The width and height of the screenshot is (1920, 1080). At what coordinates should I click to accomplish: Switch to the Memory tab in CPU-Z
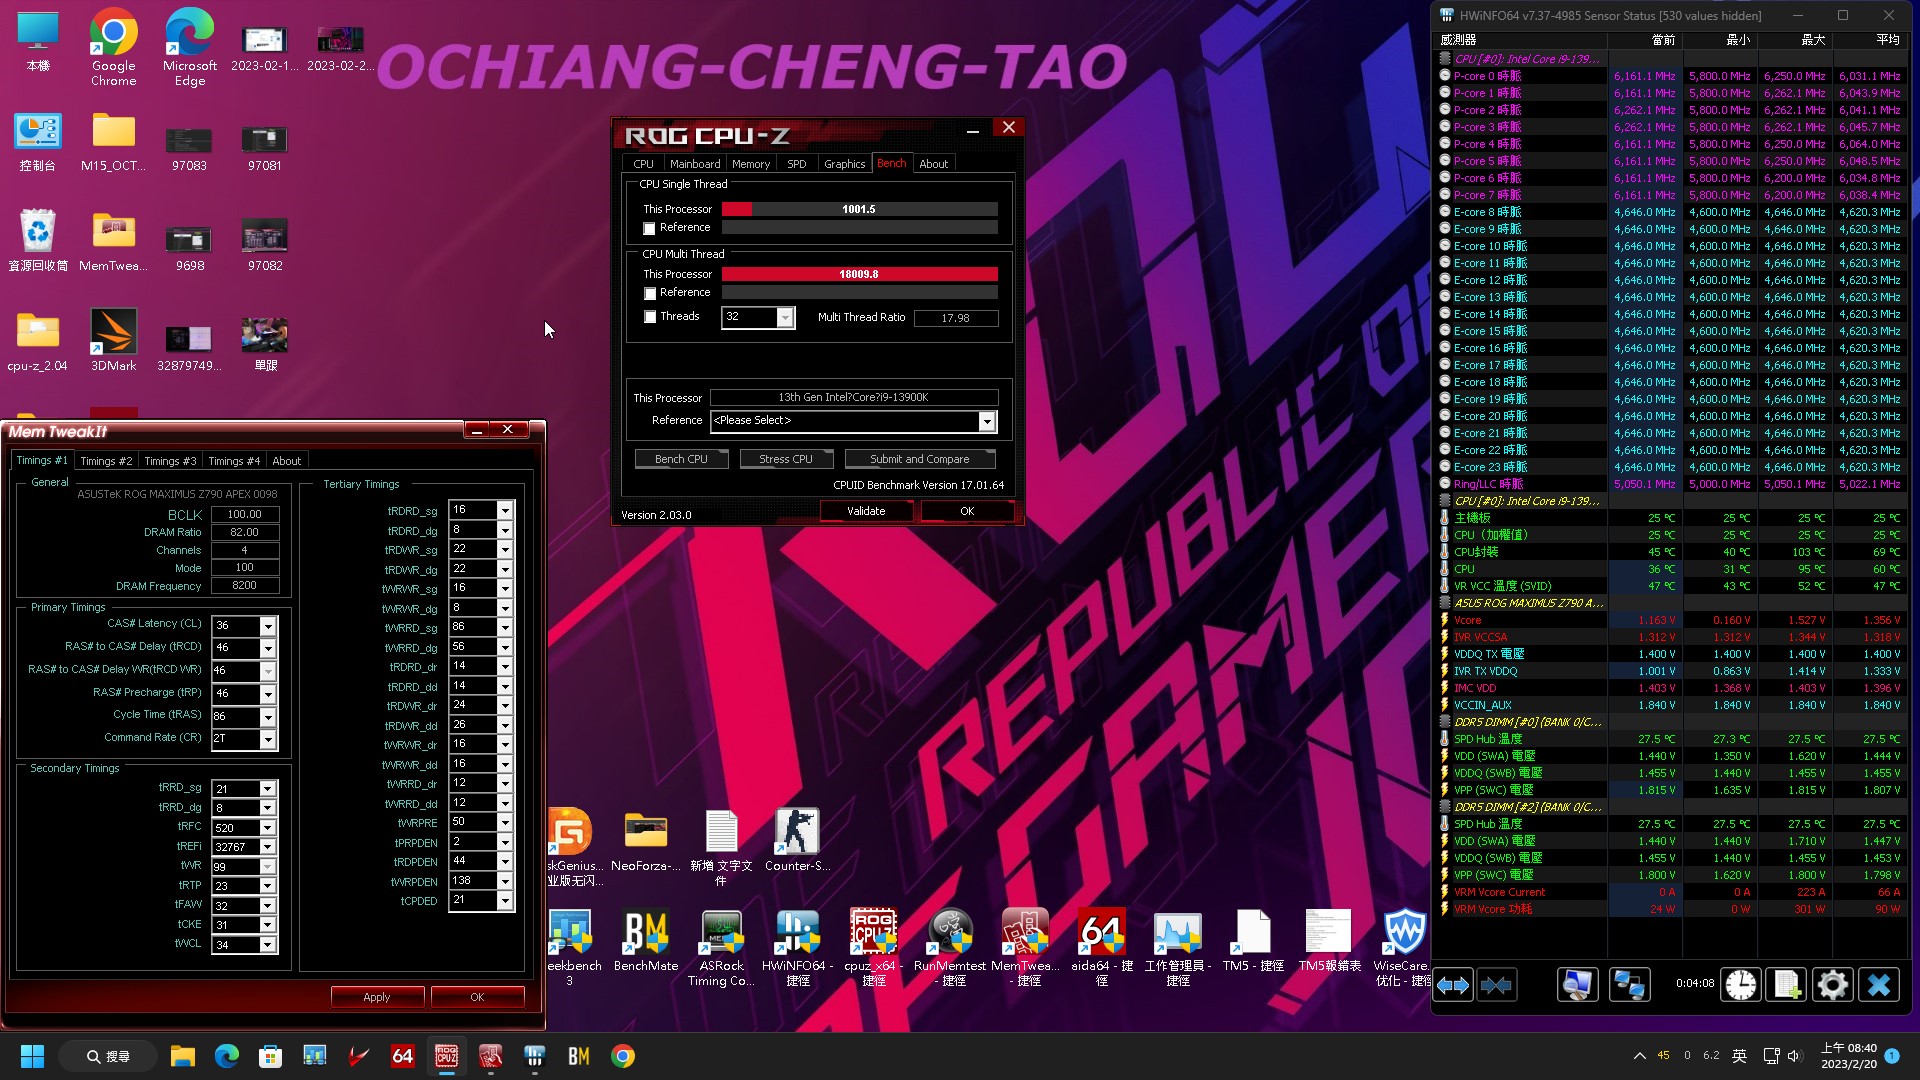751,163
